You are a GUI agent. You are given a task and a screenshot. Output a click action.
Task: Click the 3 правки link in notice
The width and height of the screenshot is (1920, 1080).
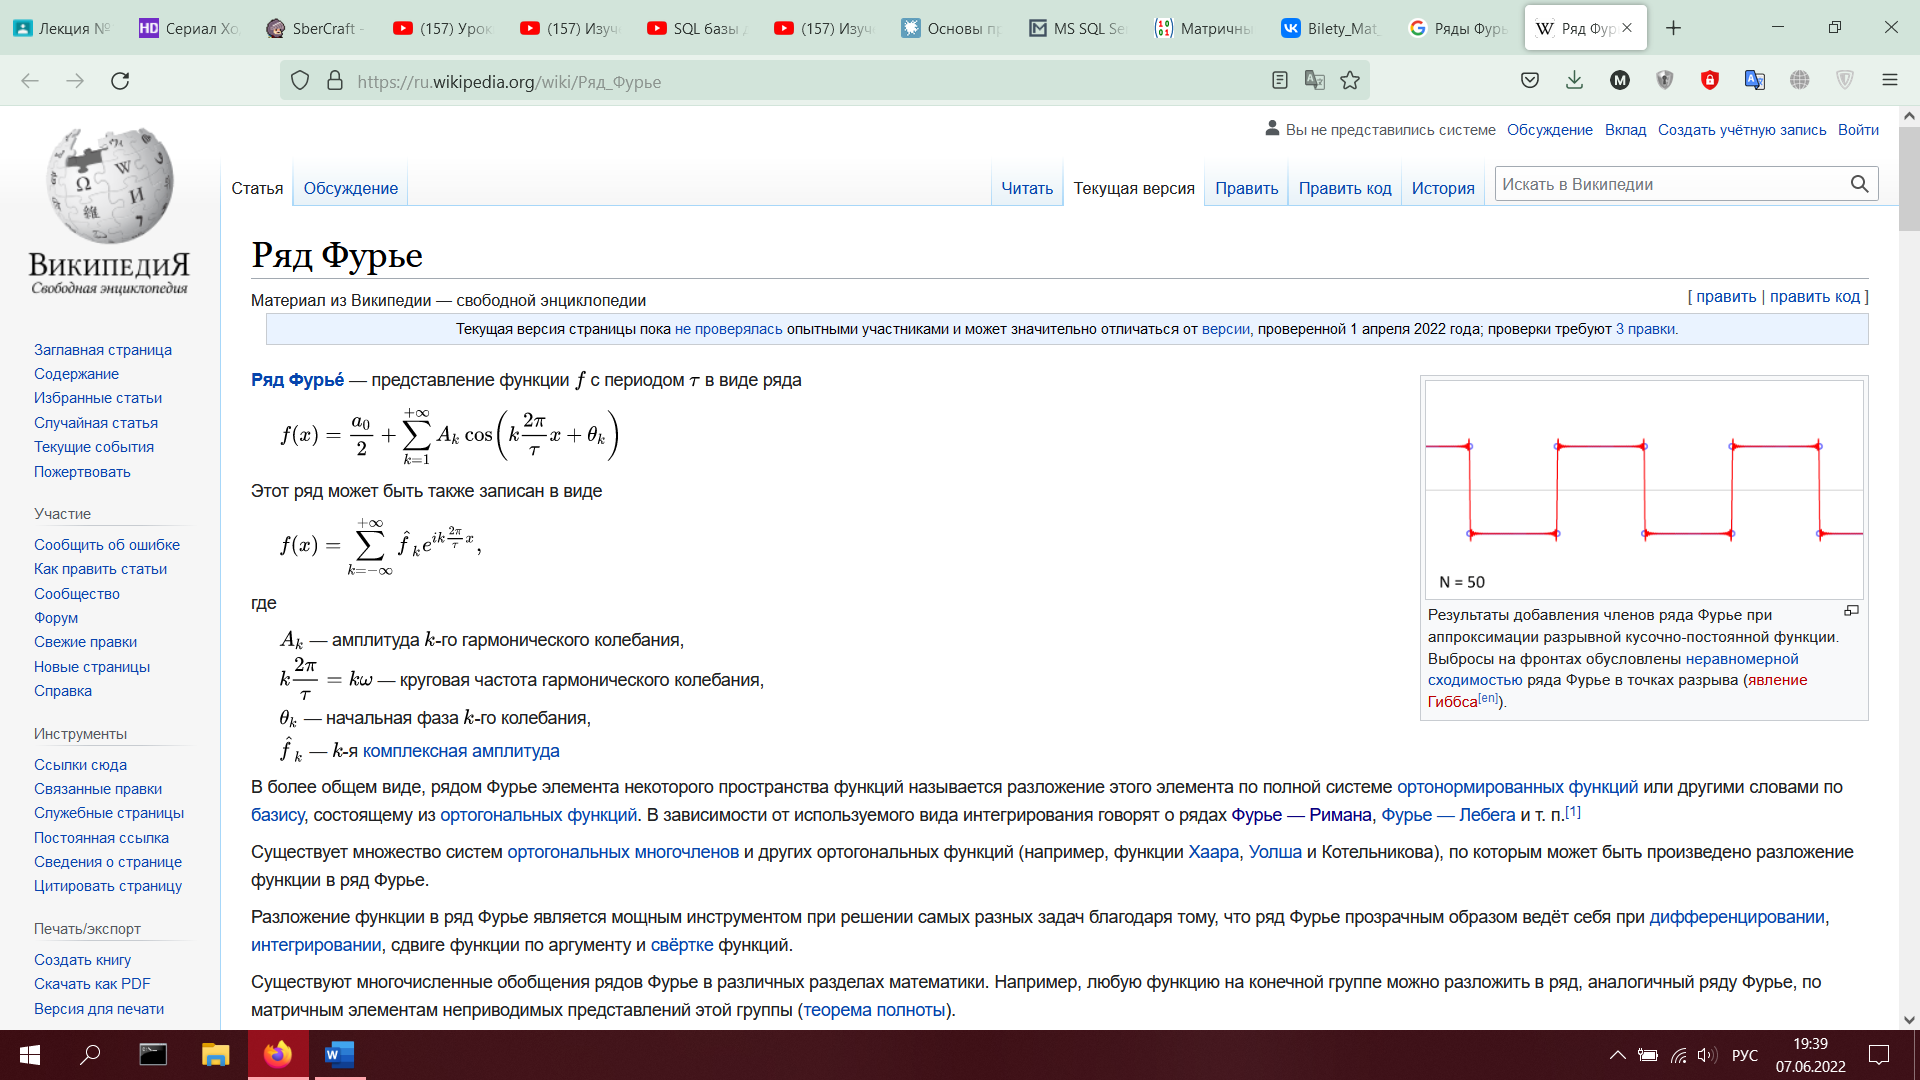1645,329
